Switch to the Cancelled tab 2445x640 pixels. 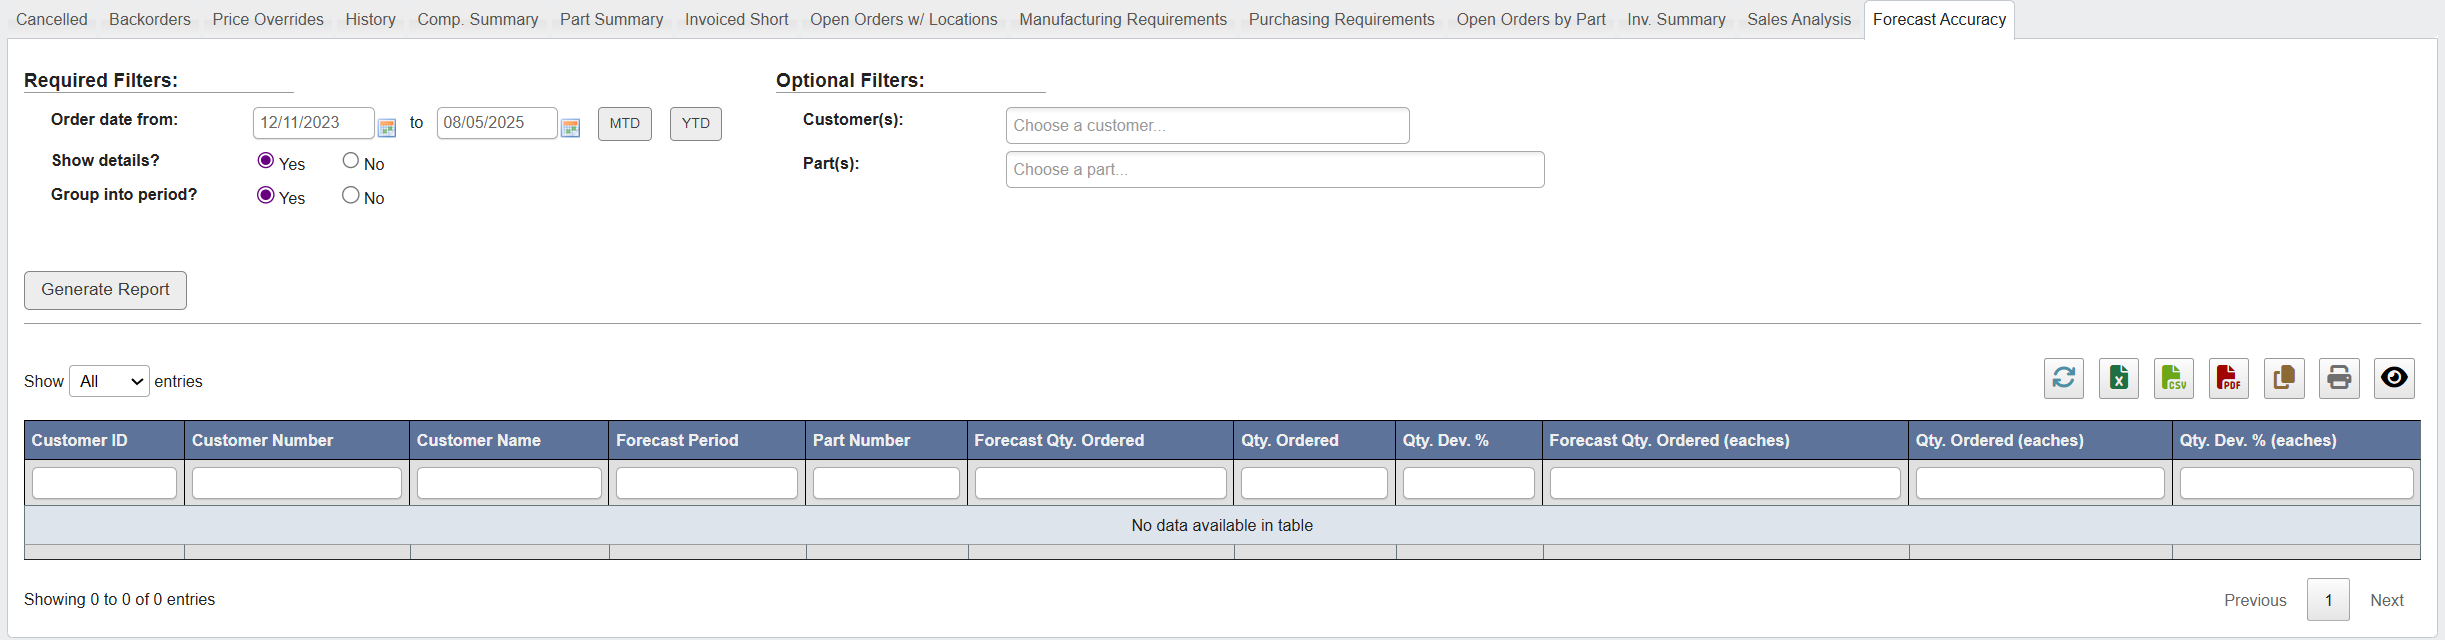click(52, 19)
